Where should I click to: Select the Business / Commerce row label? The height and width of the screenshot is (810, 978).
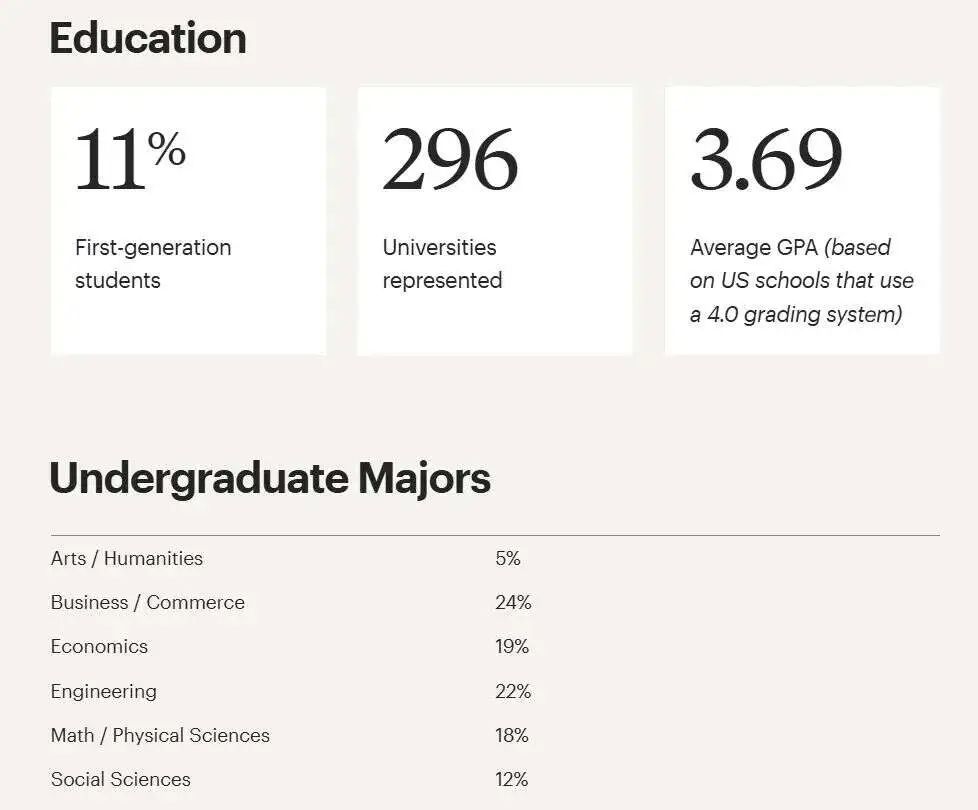[x=148, y=602]
